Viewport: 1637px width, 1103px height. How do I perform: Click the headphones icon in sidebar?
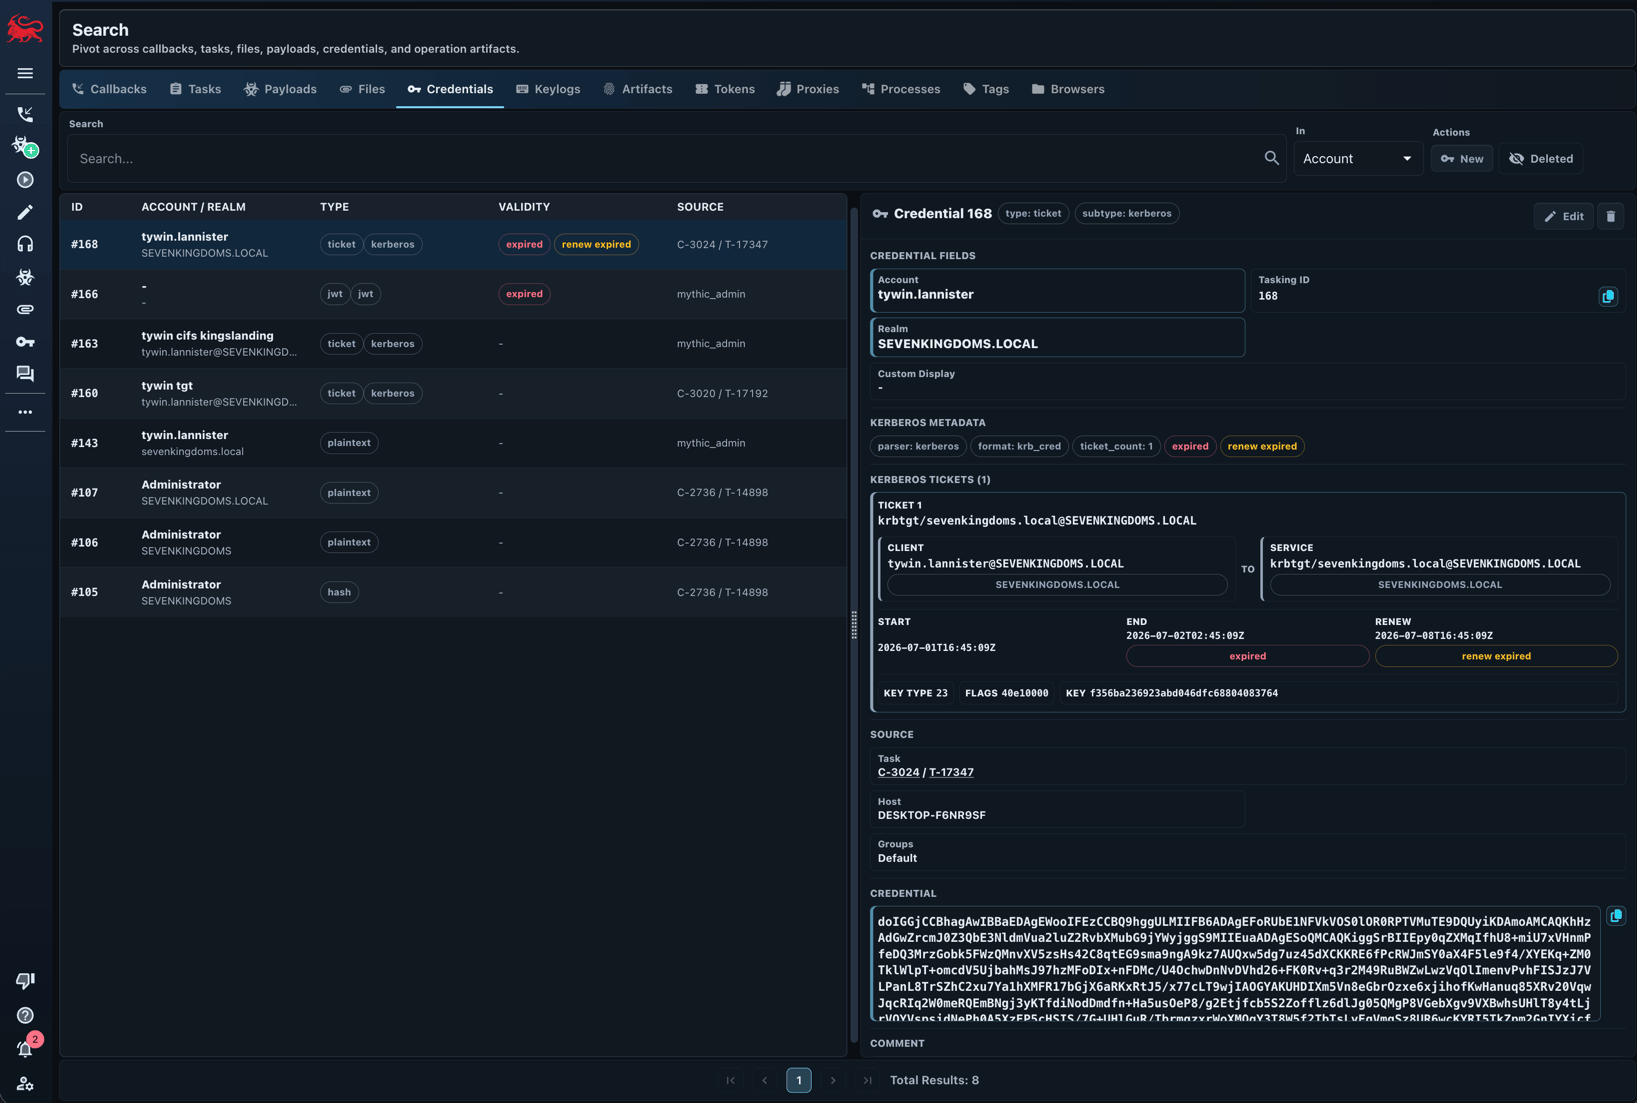click(25, 244)
